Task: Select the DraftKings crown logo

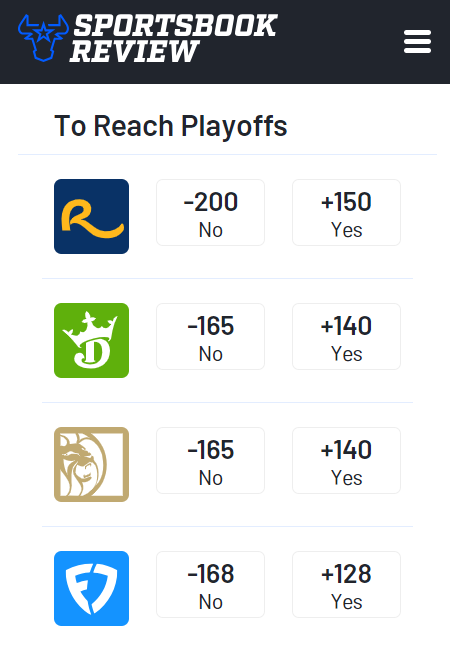Action: point(91,340)
